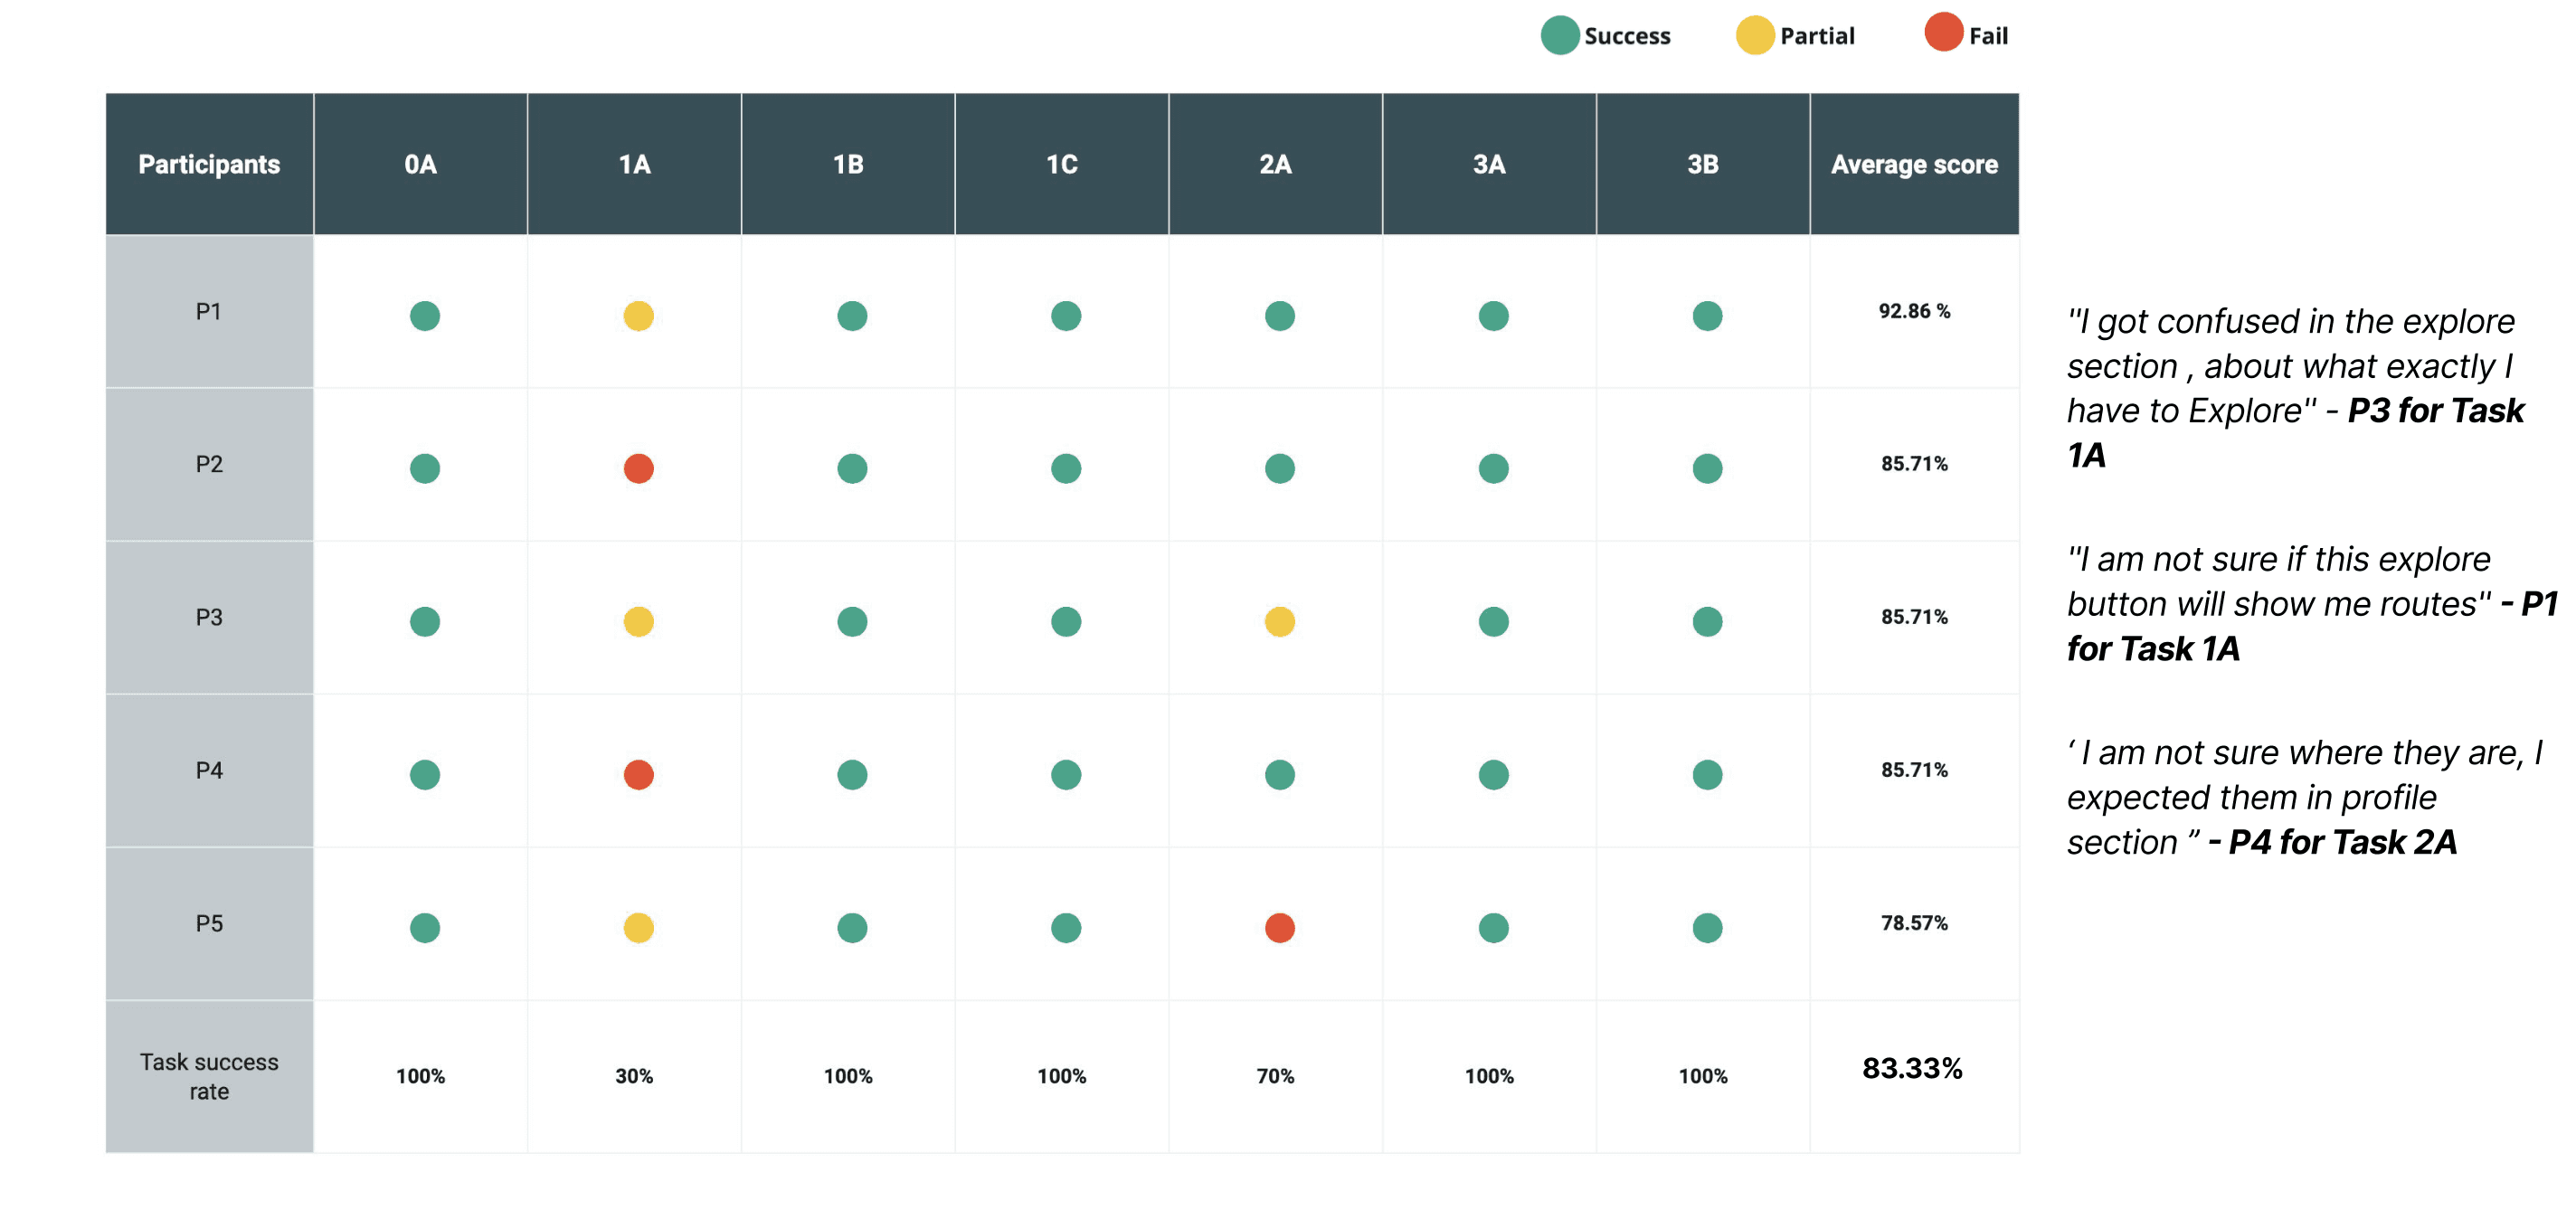Click P4's green success dot under 2A
Screen dimensions: 2576x1210
1279,775
